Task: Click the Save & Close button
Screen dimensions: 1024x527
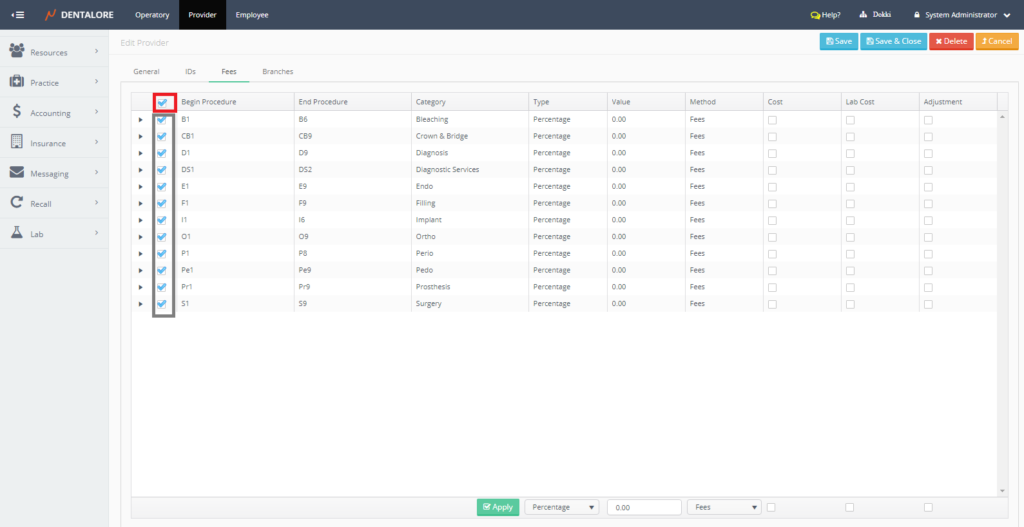Action: pyautogui.click(x=893, y=41)
